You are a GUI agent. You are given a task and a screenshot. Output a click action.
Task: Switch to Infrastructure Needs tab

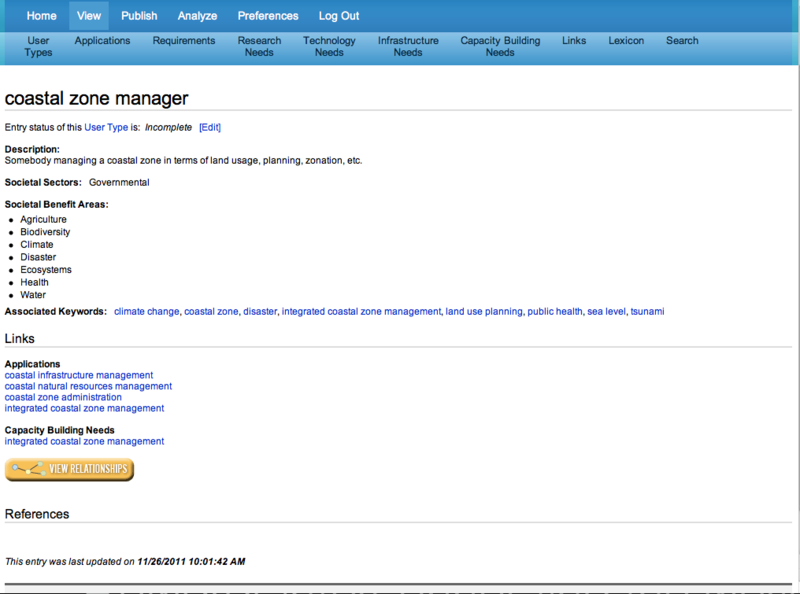click(407, 46)
